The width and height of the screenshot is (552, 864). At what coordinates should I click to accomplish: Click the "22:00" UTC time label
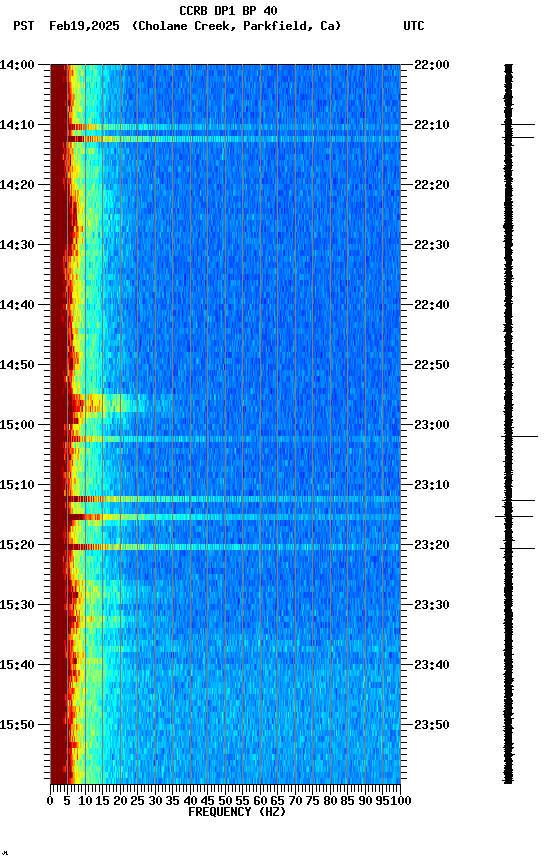[432, 65]
